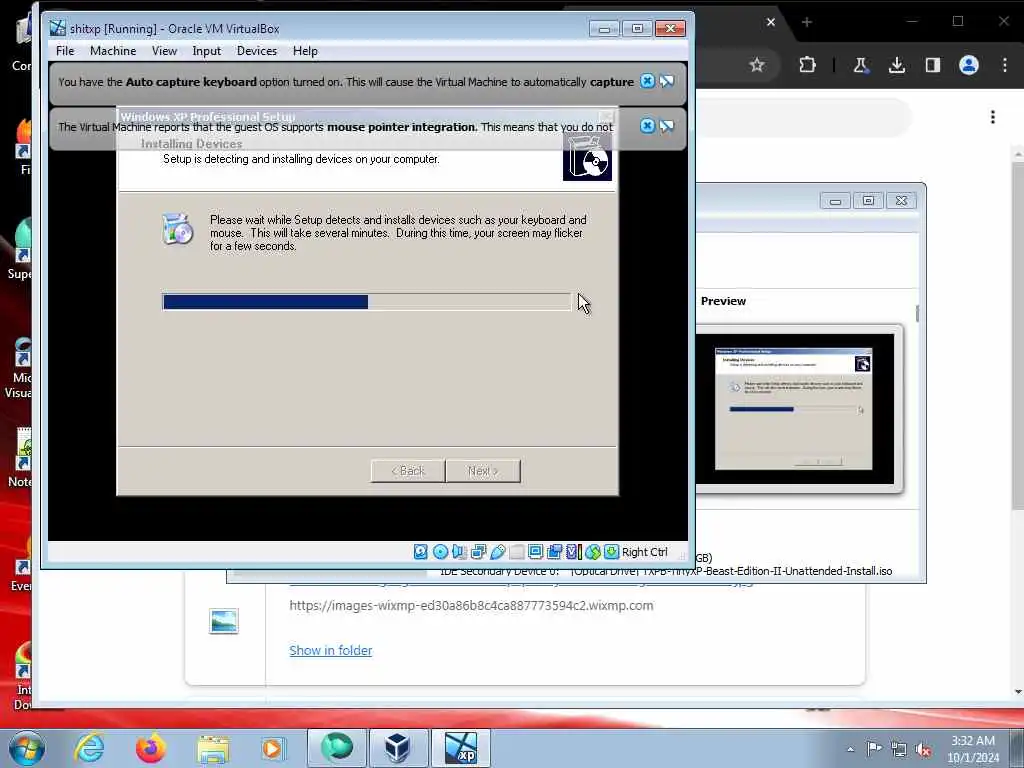Open a new Chrome tab

click(x=807, y=22)
